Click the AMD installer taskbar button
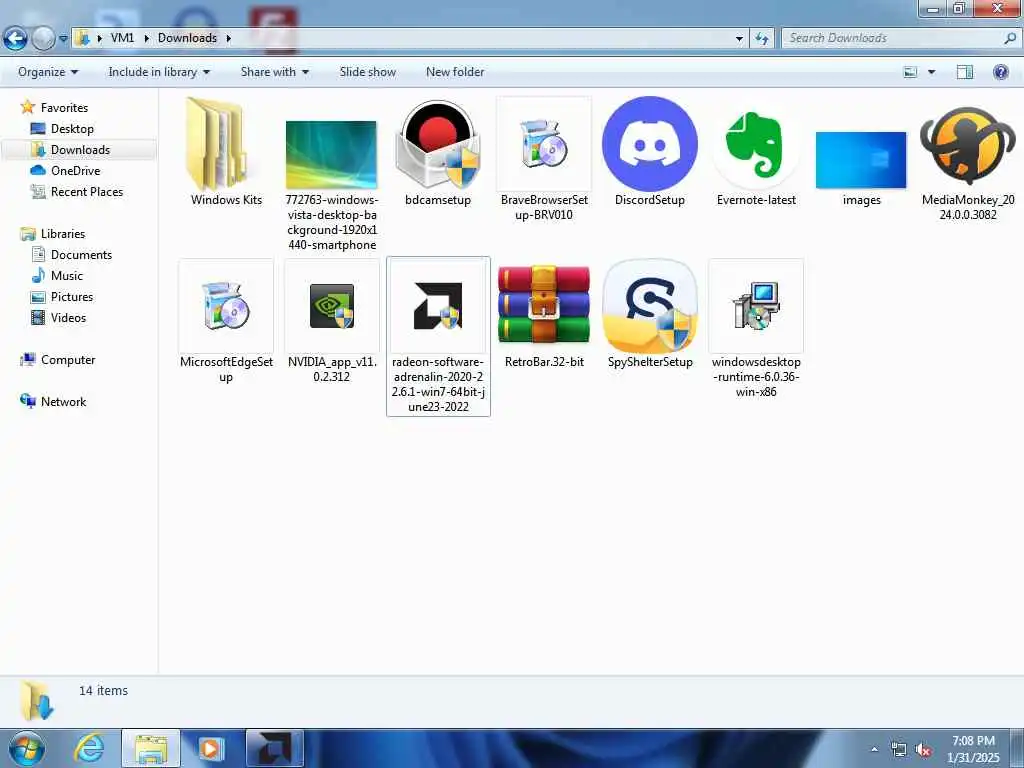This screenshot has height=768, width=1024. (x=274, y=748)
